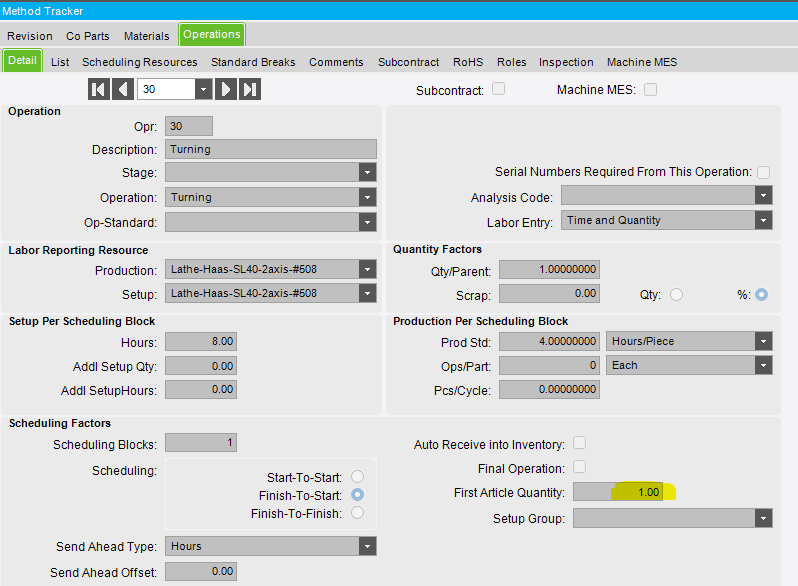Open the RoHS sub-tab
The width and height of the screenshot is (798, 586).
[x=468, y=62]
